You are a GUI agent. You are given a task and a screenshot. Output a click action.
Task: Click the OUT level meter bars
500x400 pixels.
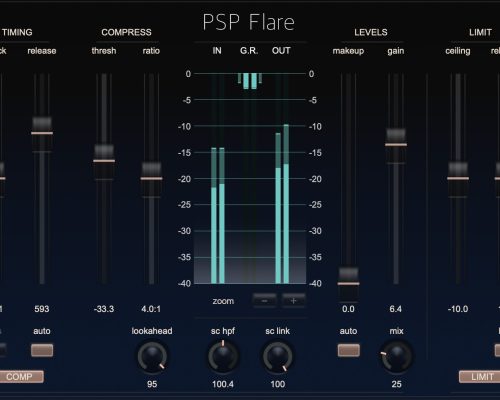[x=282, y=204]
